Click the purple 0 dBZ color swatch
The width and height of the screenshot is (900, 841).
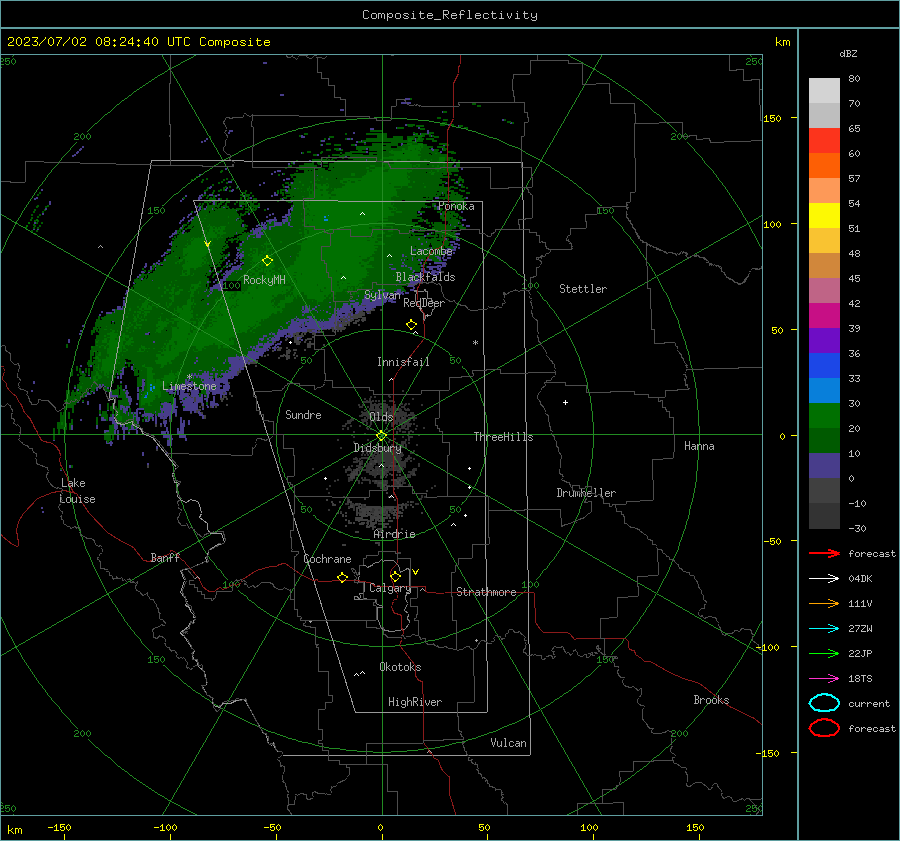pos(824,465)
